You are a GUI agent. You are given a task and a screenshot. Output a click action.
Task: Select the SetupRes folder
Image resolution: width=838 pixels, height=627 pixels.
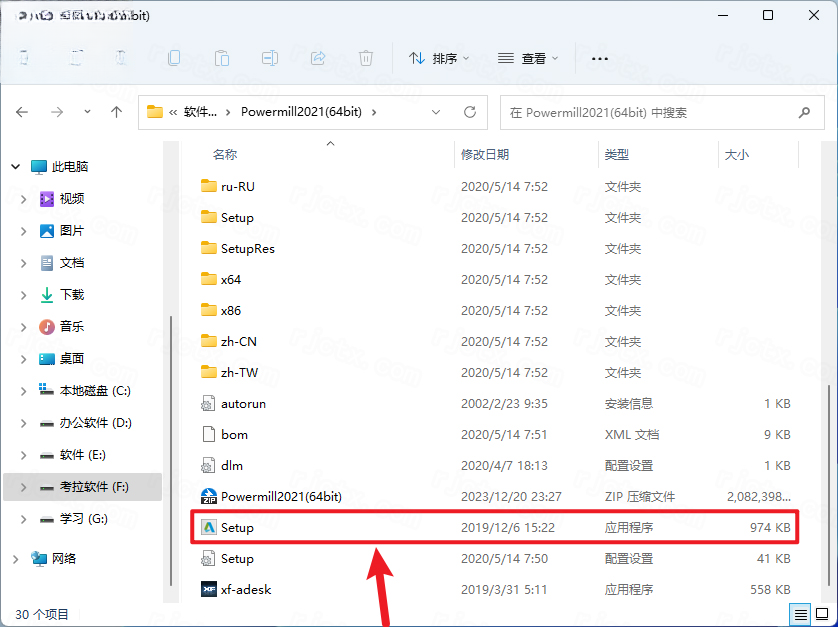click(x=247, y=249)
